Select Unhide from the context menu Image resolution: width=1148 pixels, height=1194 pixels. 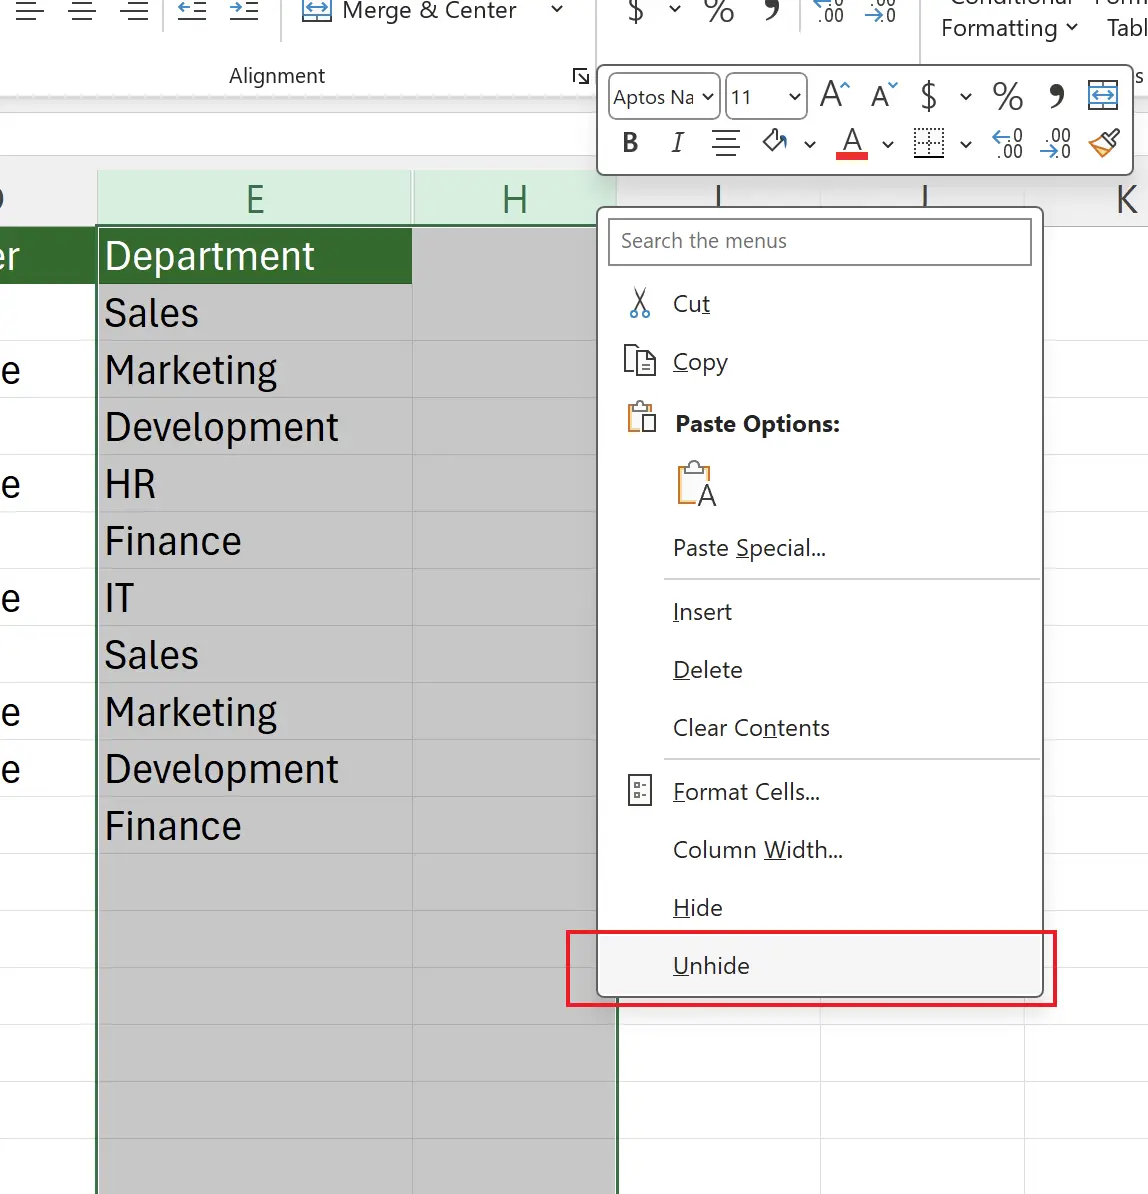[711, 966]
